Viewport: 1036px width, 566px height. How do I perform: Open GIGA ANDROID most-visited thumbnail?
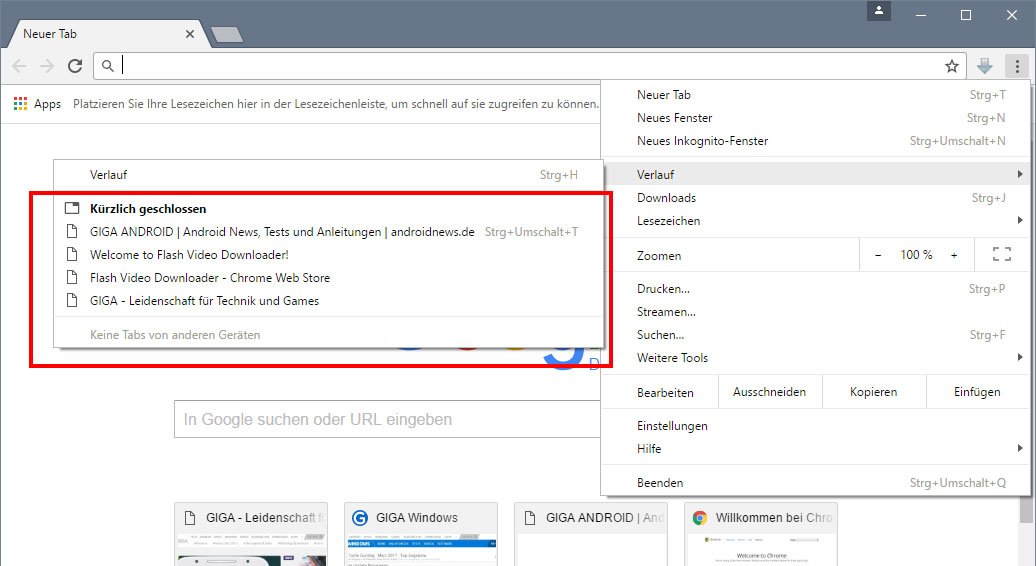pyautogui.click(x=591, y=534)
